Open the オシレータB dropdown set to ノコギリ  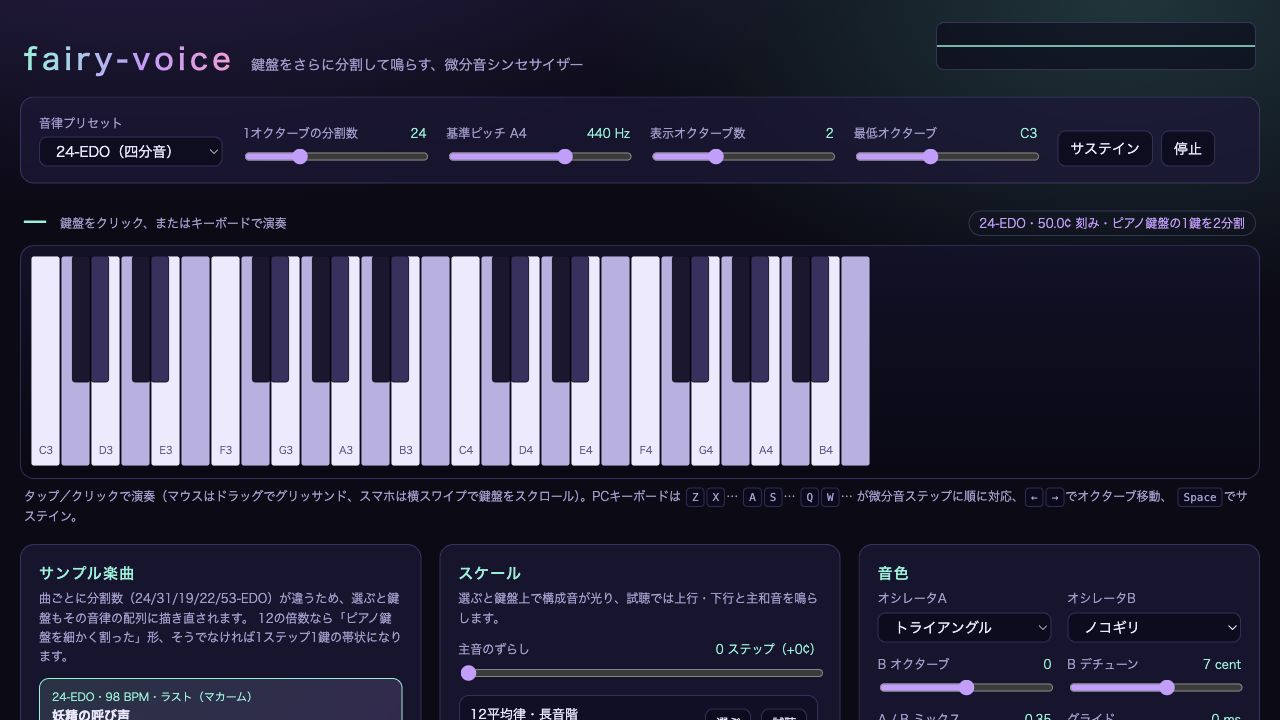click(x=1154, y=627)
